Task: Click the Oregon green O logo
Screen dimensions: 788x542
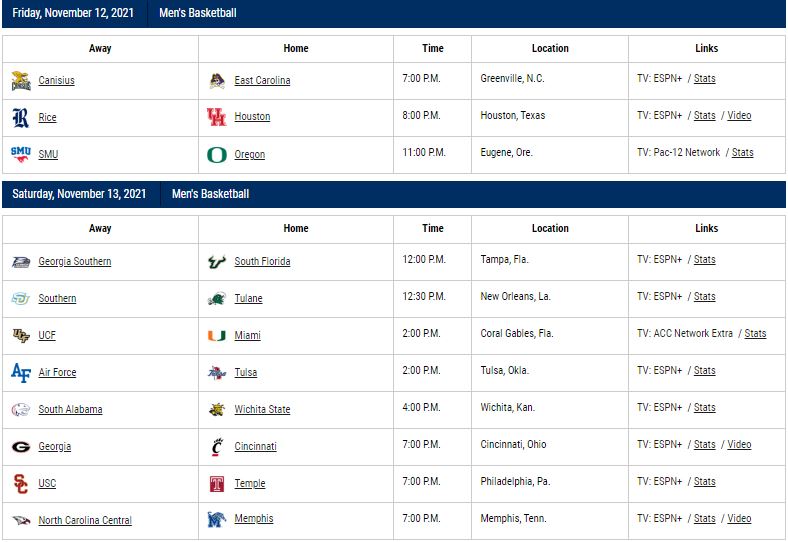Action: (x=217, y=155)
